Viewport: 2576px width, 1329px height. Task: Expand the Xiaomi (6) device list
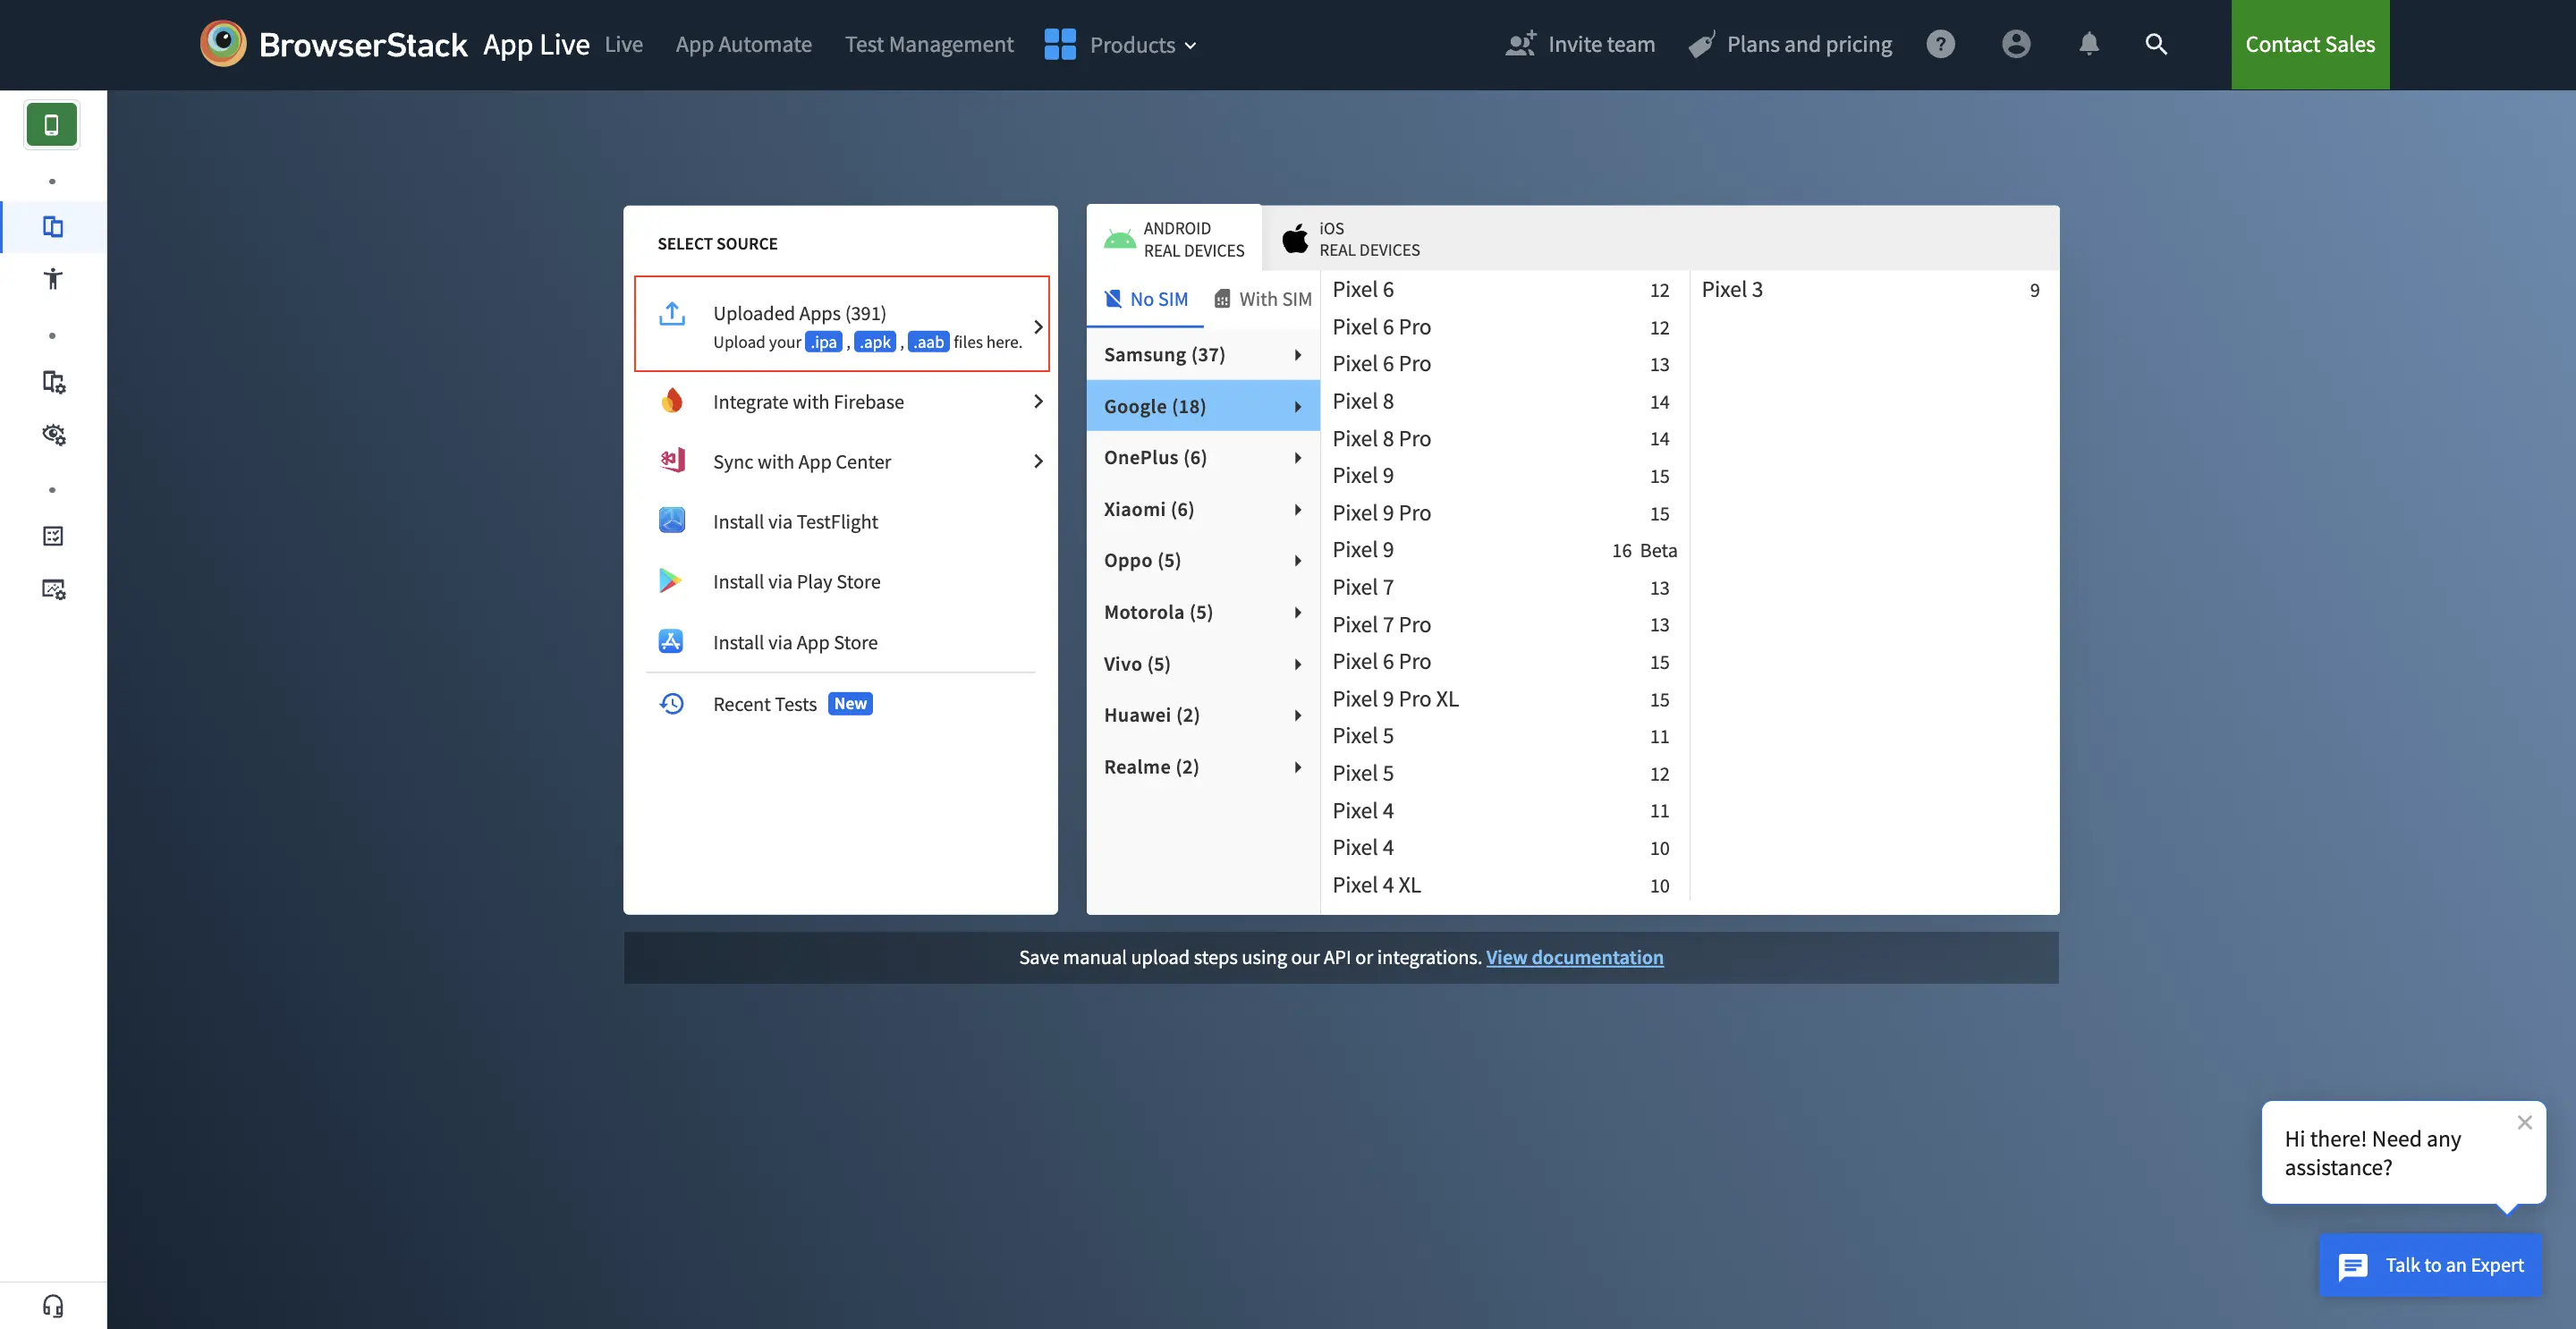(x=1202, y=509)
